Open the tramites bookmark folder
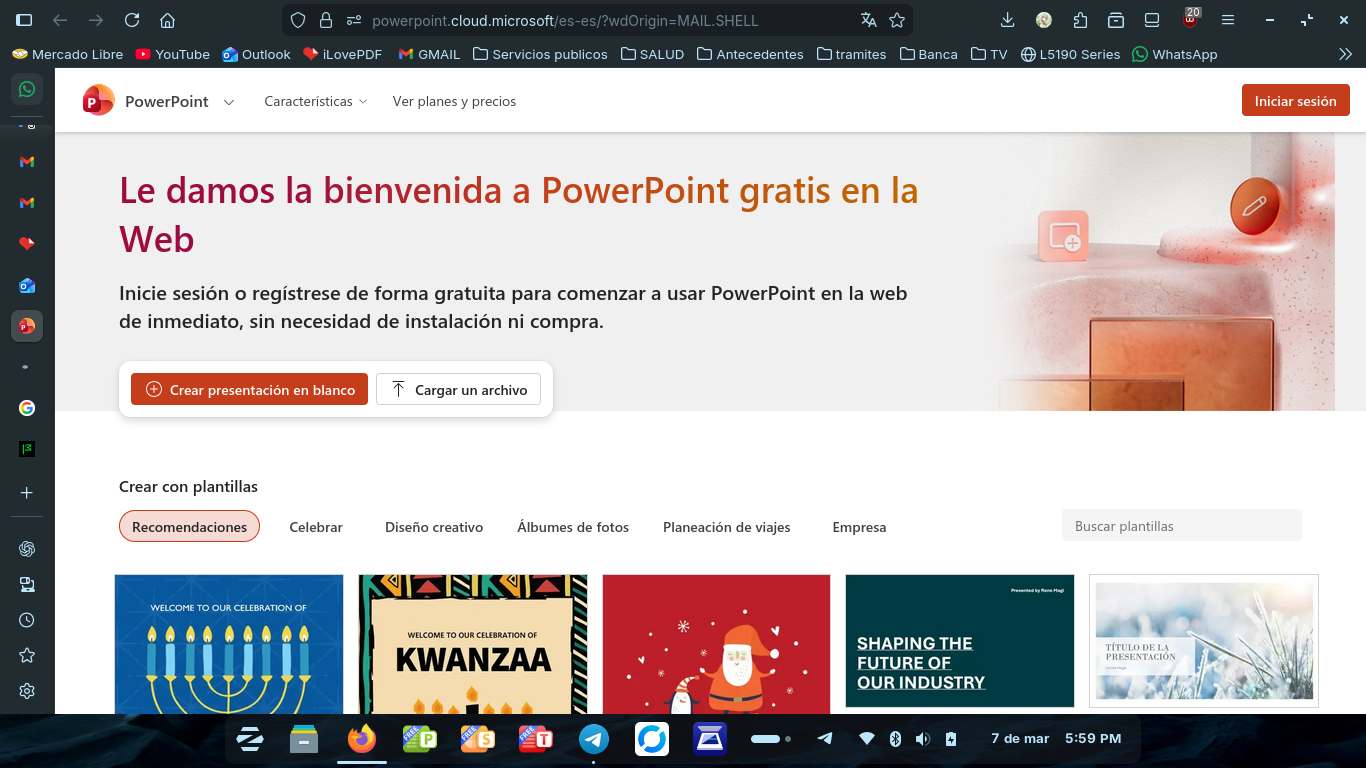Image resolution: width=1366 pixels, height=768 pixels. pyautogui.click(x=851, y=54)
